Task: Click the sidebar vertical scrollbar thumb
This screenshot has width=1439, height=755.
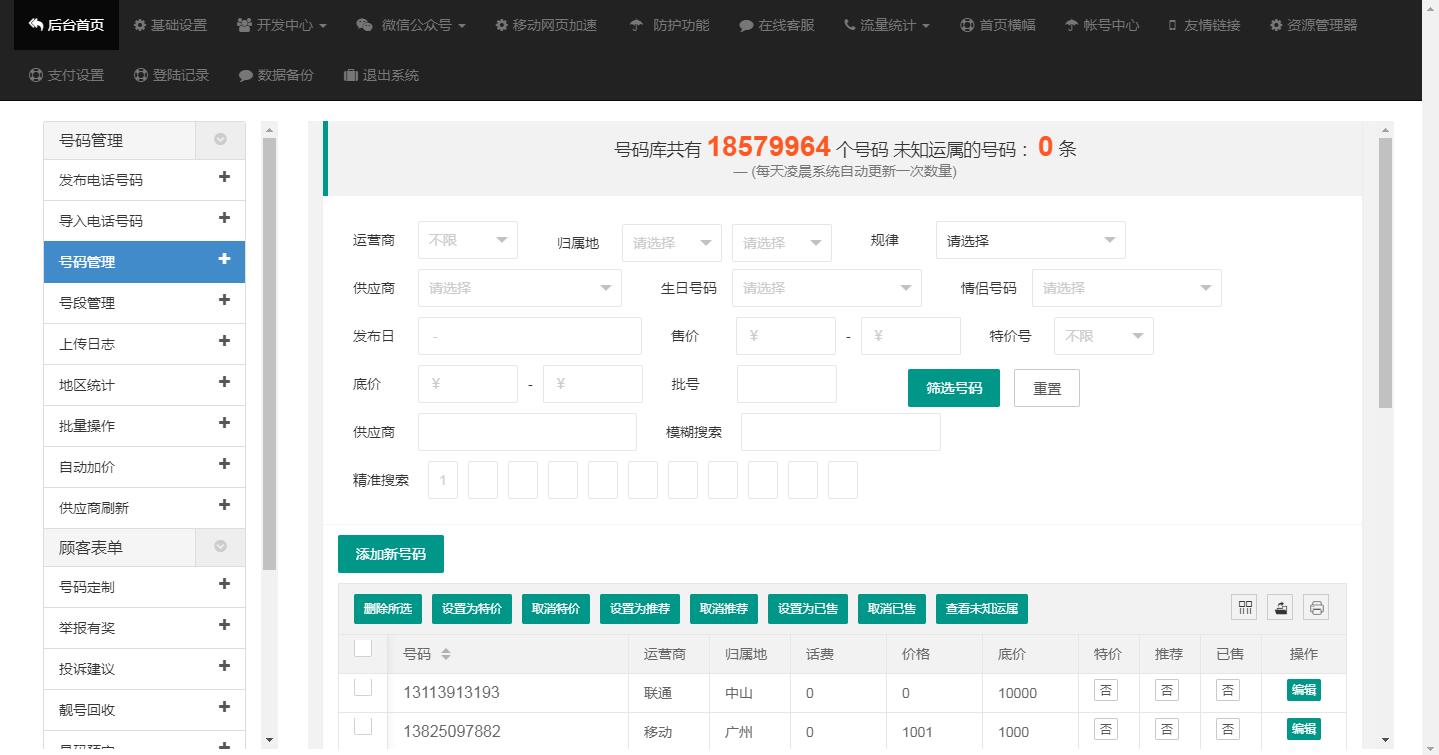Action: tap(269, 354)
